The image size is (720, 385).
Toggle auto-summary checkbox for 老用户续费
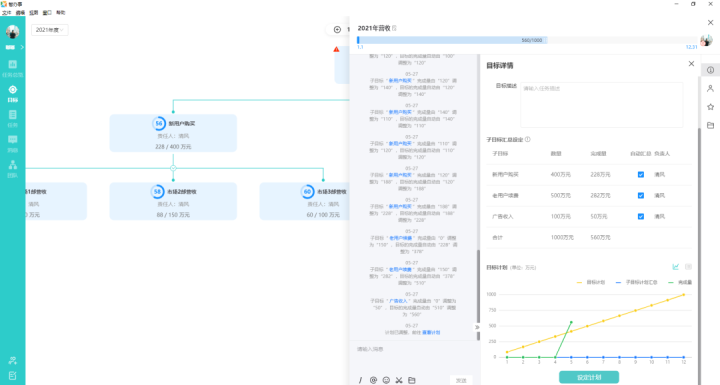(641, 196)
